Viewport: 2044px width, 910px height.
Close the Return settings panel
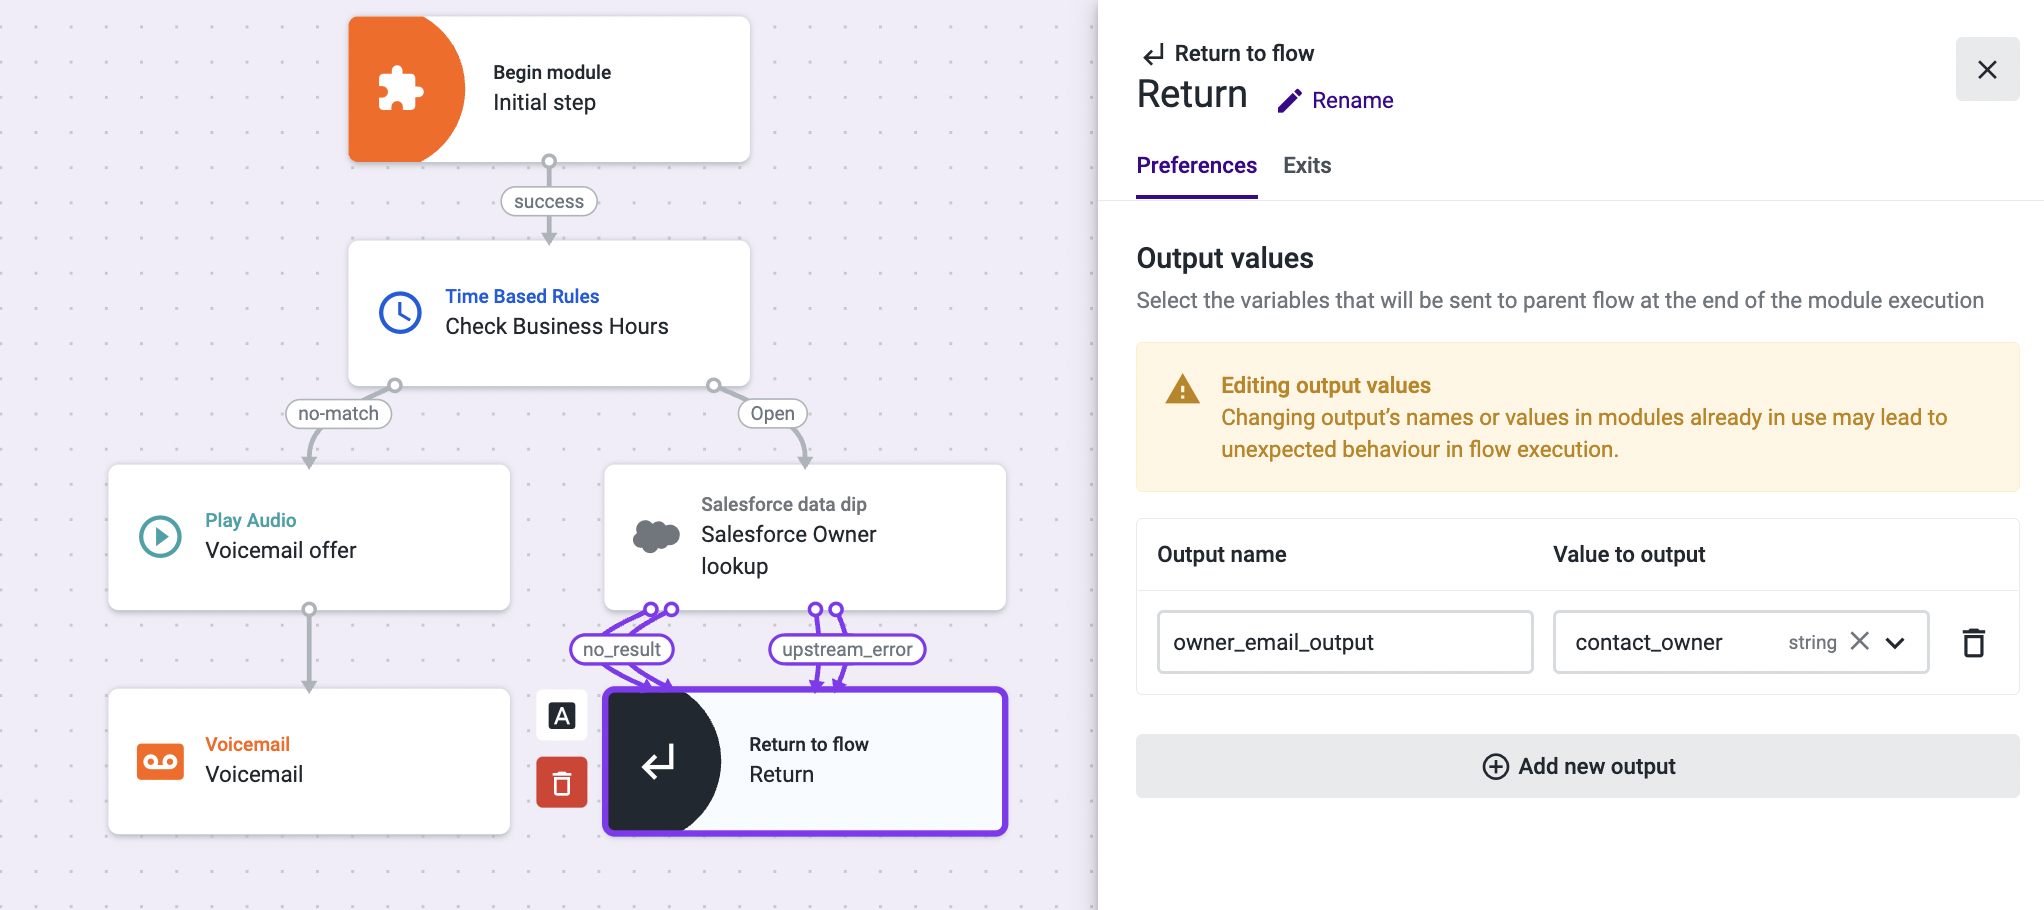click(1988, 69)
